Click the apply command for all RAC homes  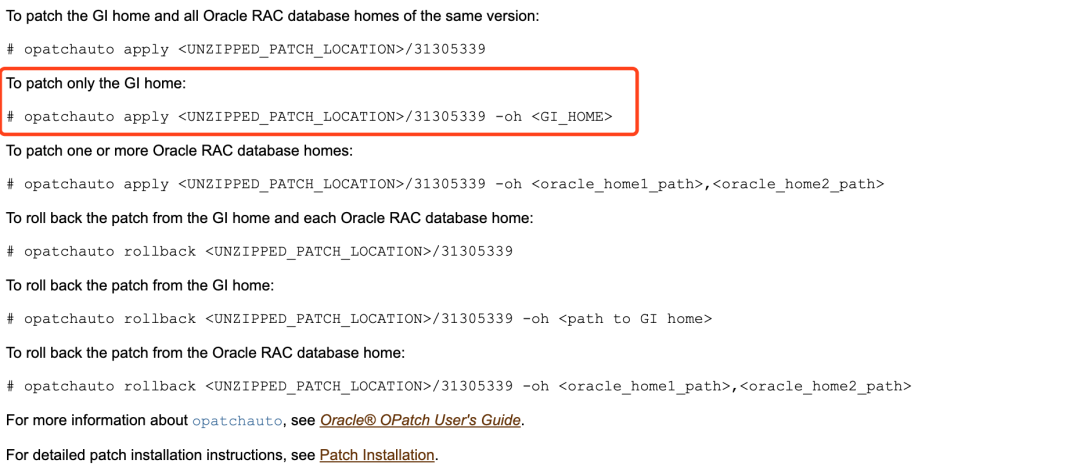click(x=247, y=49)
